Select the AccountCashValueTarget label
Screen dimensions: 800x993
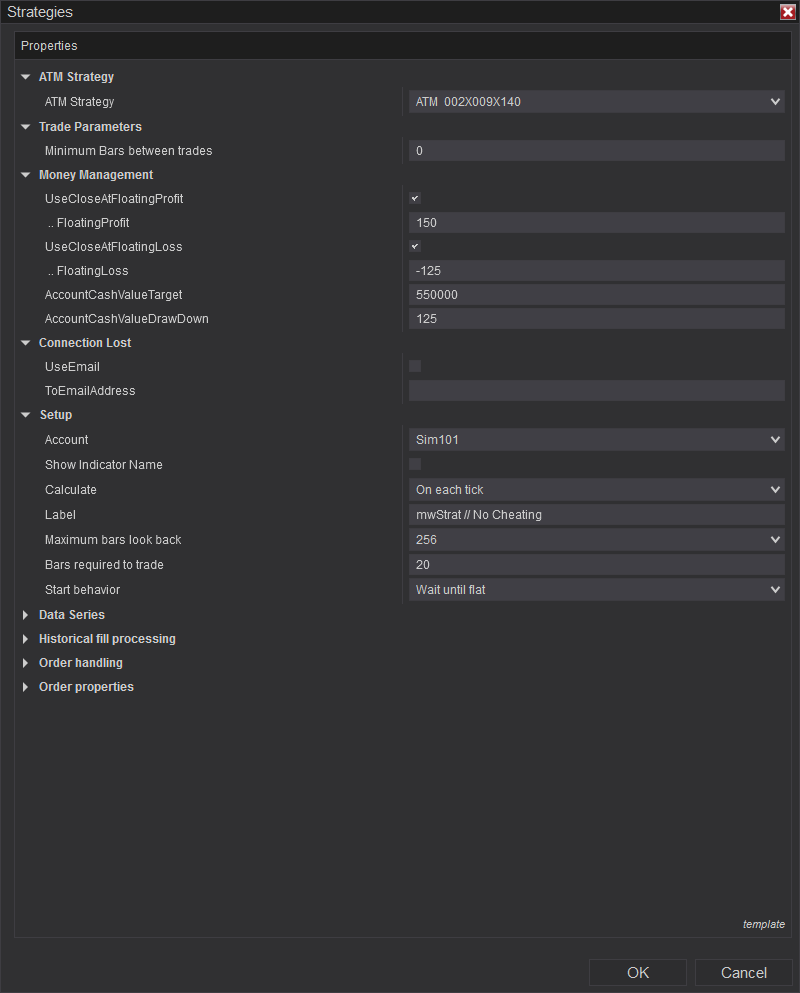[113, 295]
